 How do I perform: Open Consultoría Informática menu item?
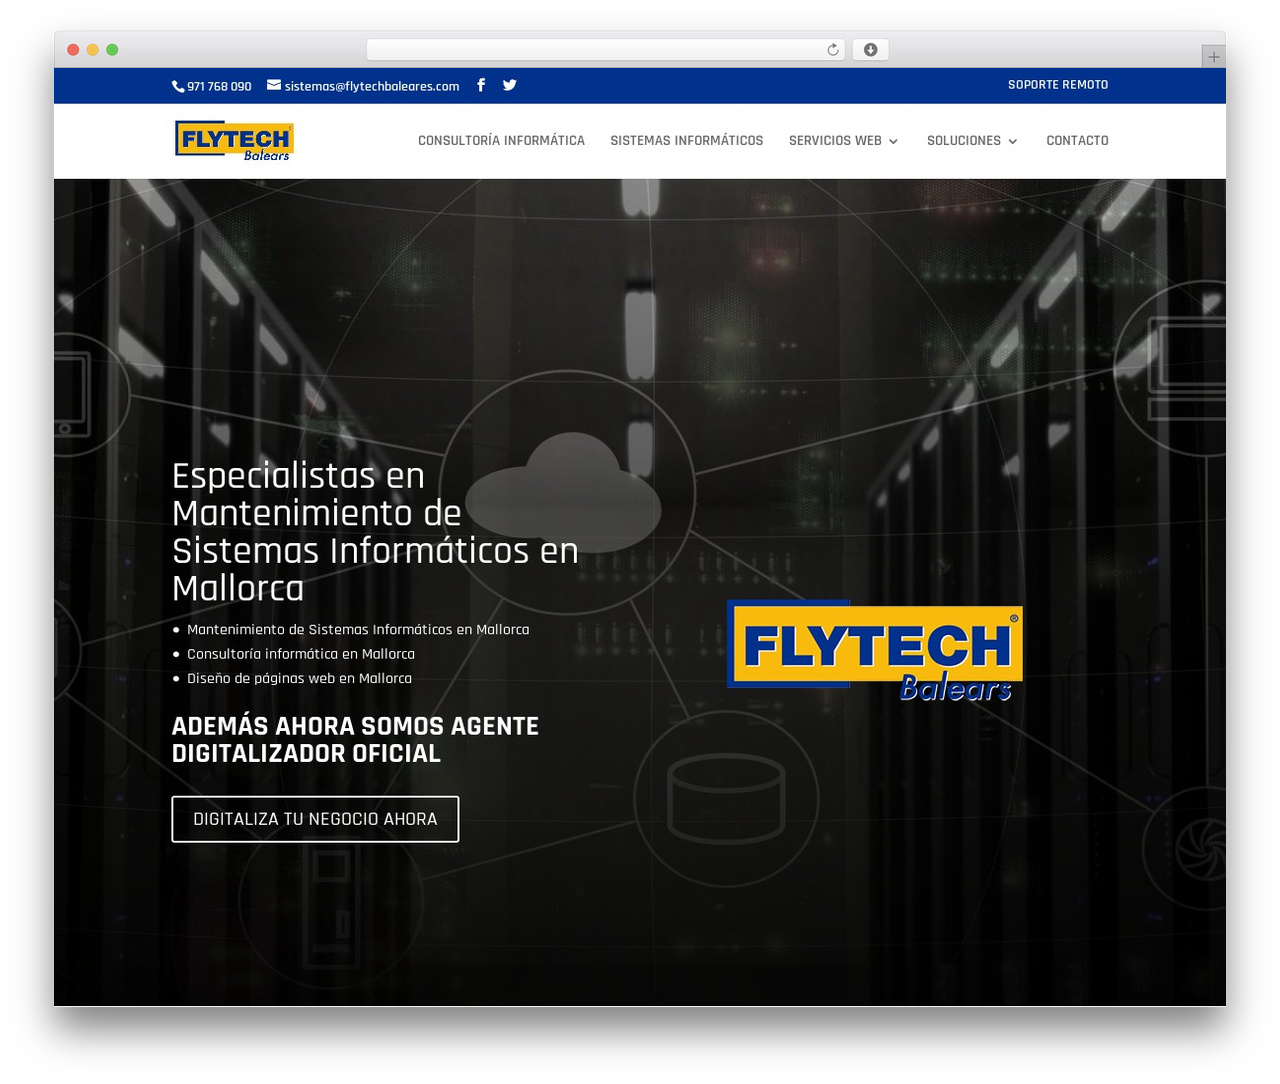tap(501, 141)
